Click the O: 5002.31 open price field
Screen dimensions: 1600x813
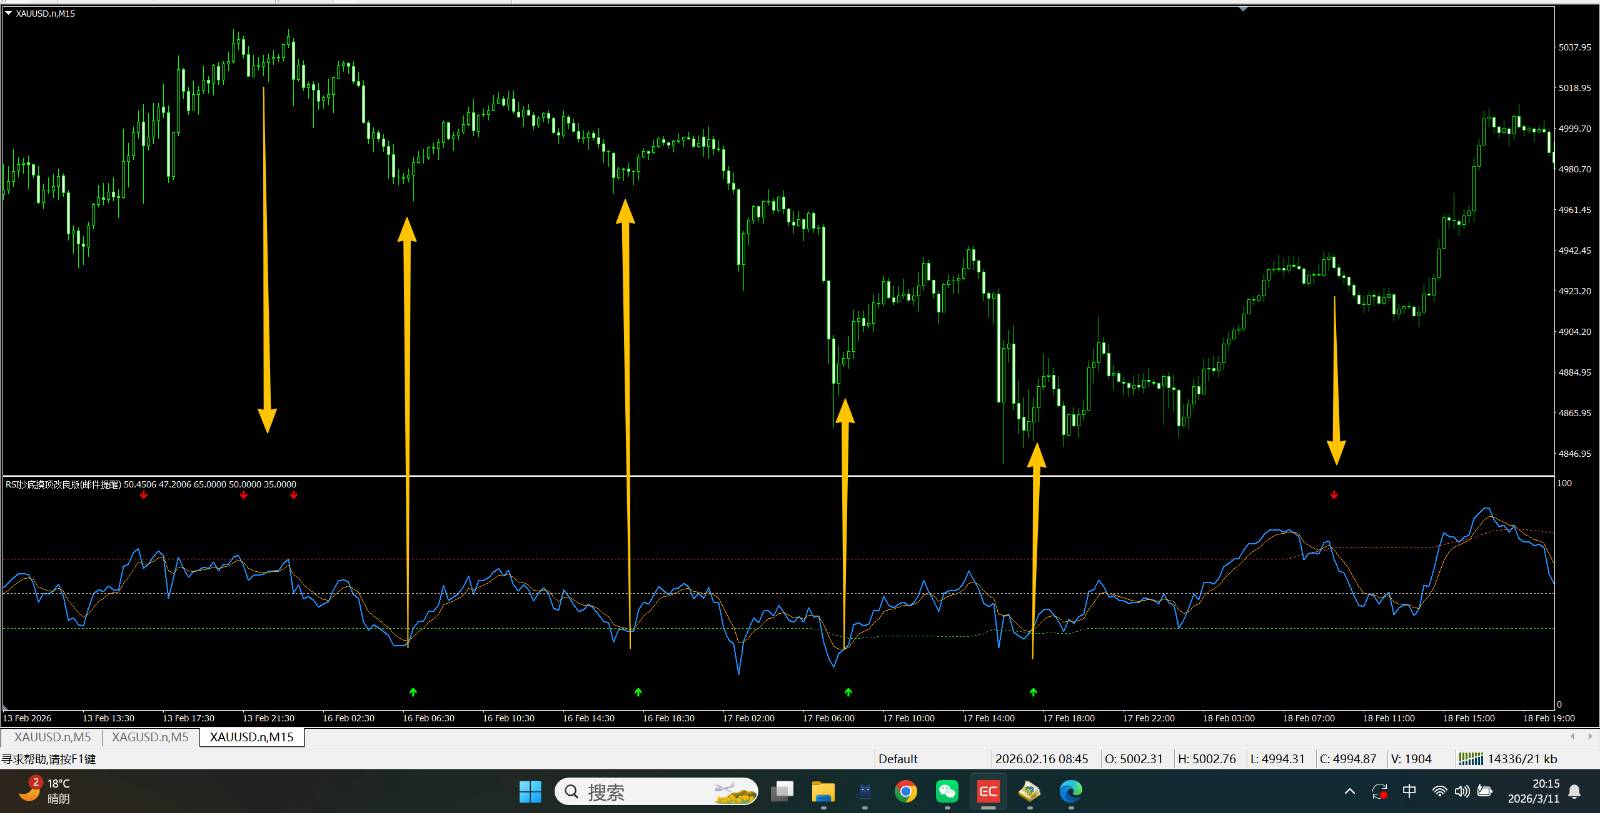1133,759
